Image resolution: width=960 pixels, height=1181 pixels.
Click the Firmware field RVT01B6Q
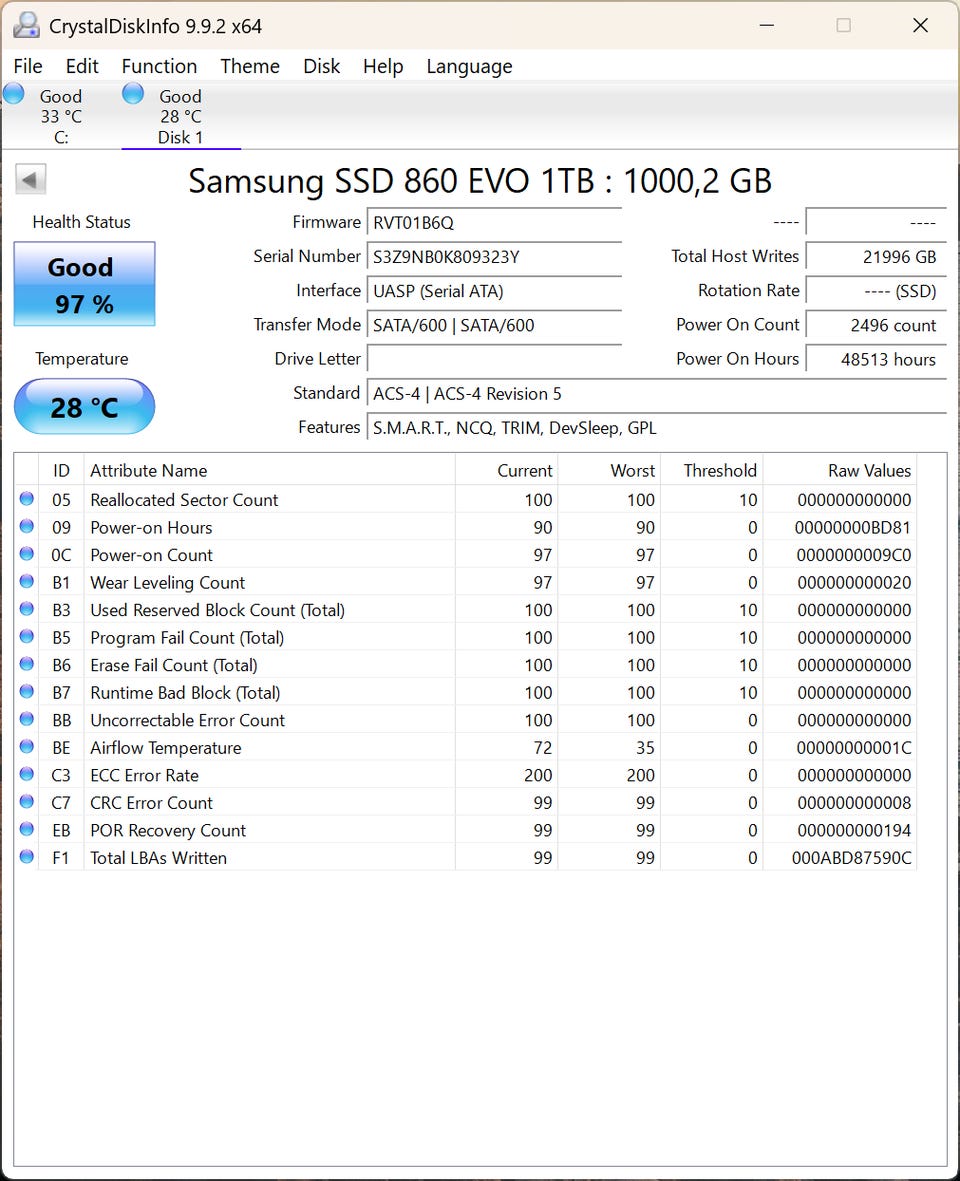[495, 223]
